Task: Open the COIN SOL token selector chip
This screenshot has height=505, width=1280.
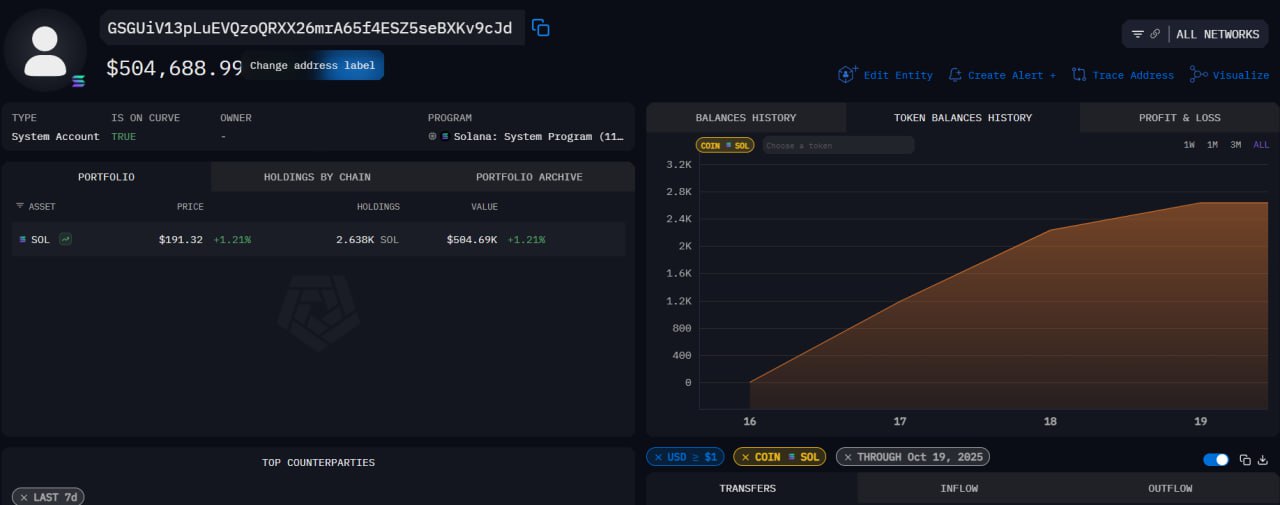Action: (x=723, y=146)
